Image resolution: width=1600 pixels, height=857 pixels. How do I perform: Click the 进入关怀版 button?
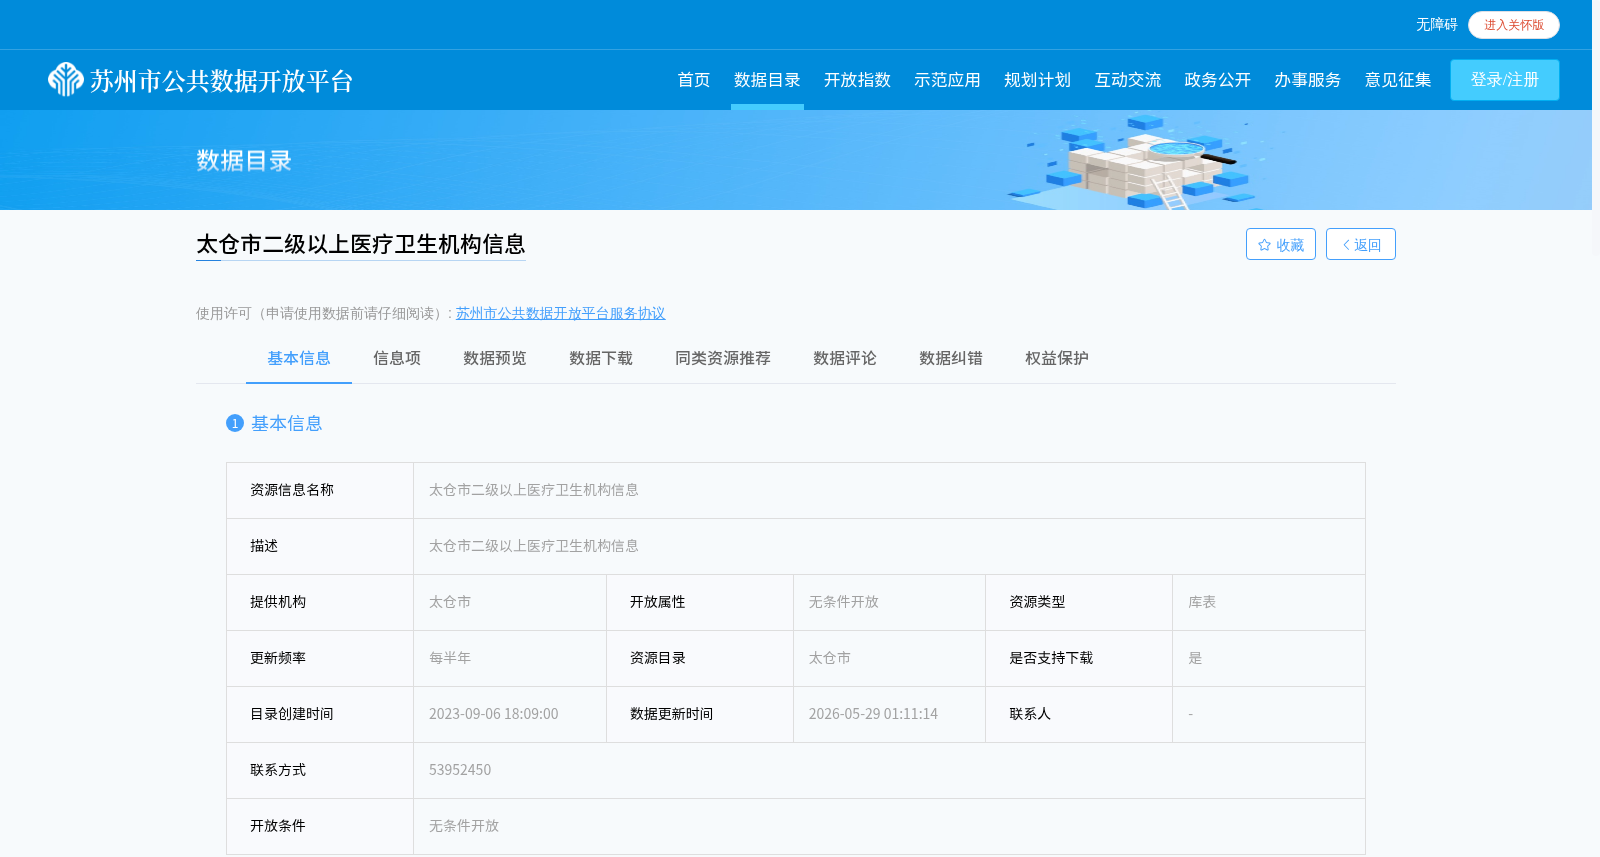(x=1513, y=25)
